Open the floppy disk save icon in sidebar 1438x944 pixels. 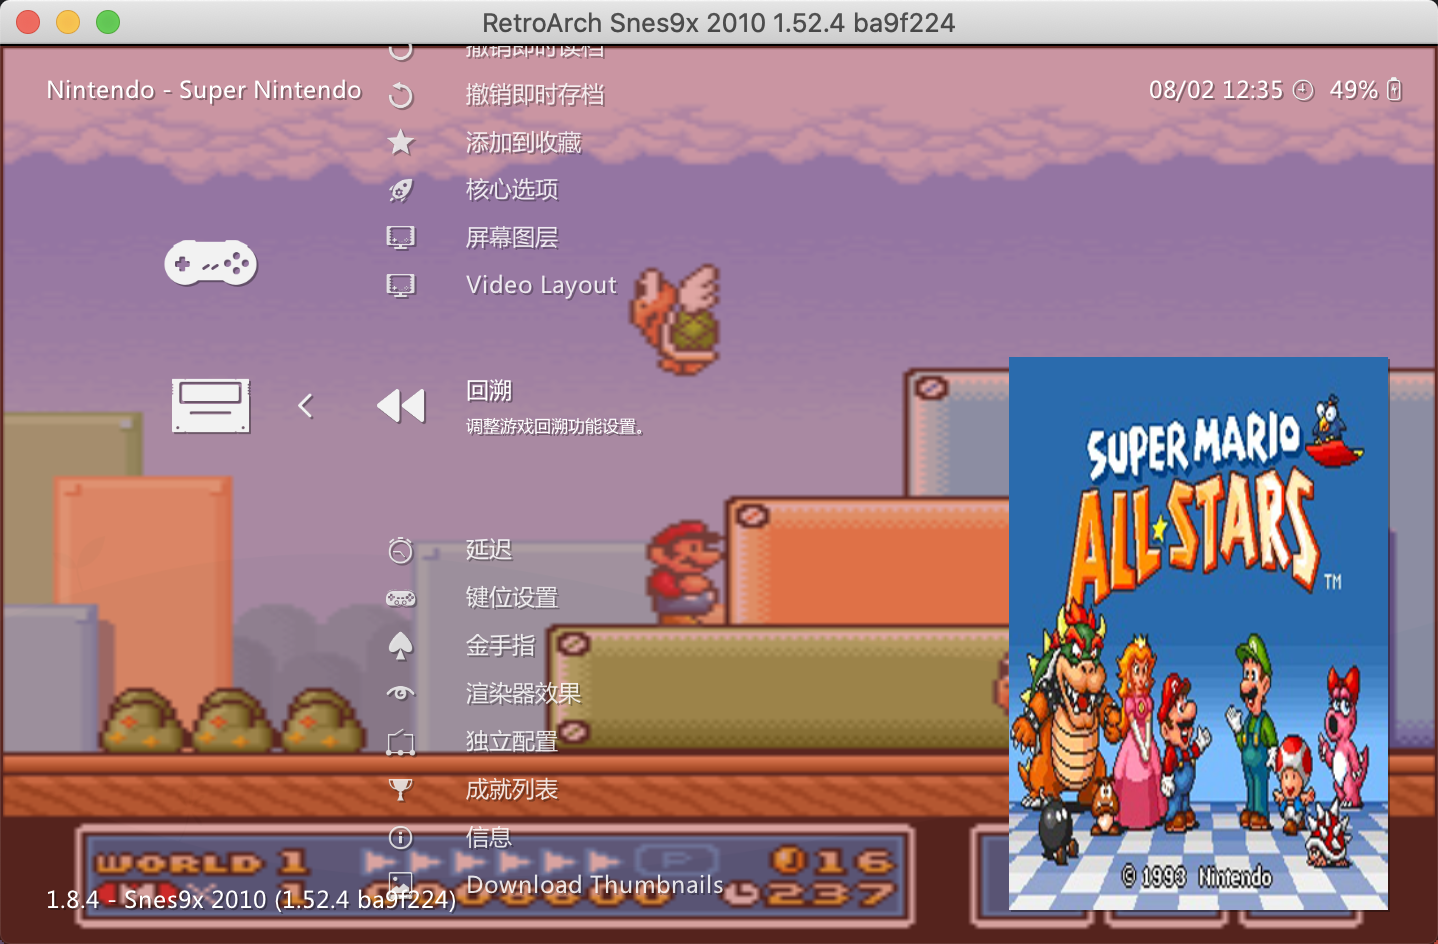(210, 405)
